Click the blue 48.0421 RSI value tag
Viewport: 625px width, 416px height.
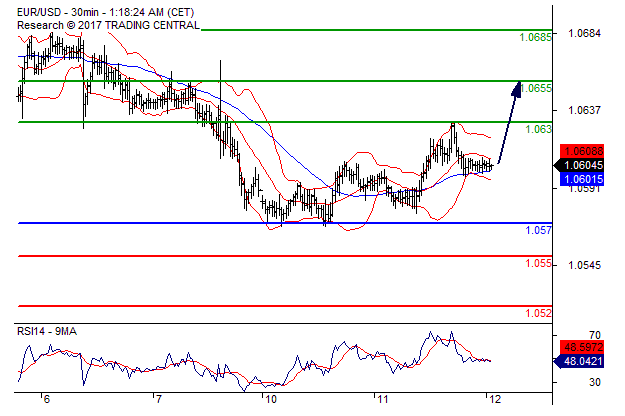(580, 361)
